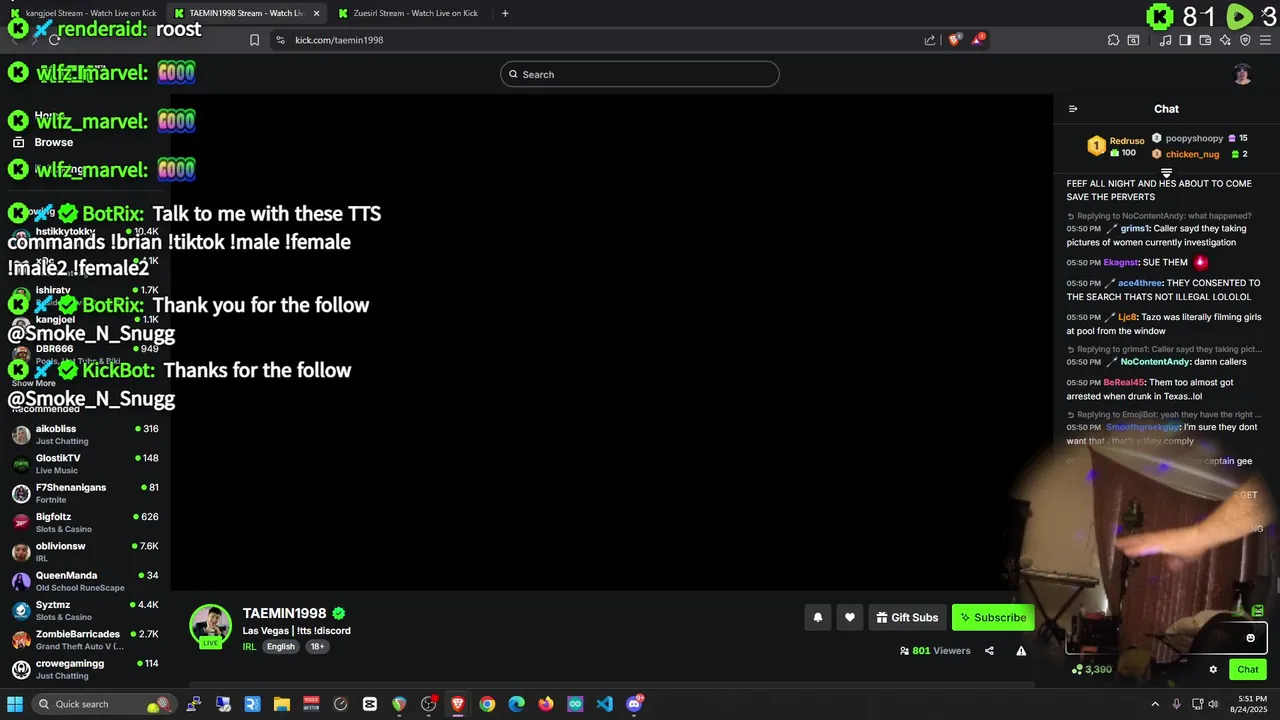Open Discord from the taskbar
This screenshot has height=720, width=1280.
pyautogui.click(x=634, y=704)
